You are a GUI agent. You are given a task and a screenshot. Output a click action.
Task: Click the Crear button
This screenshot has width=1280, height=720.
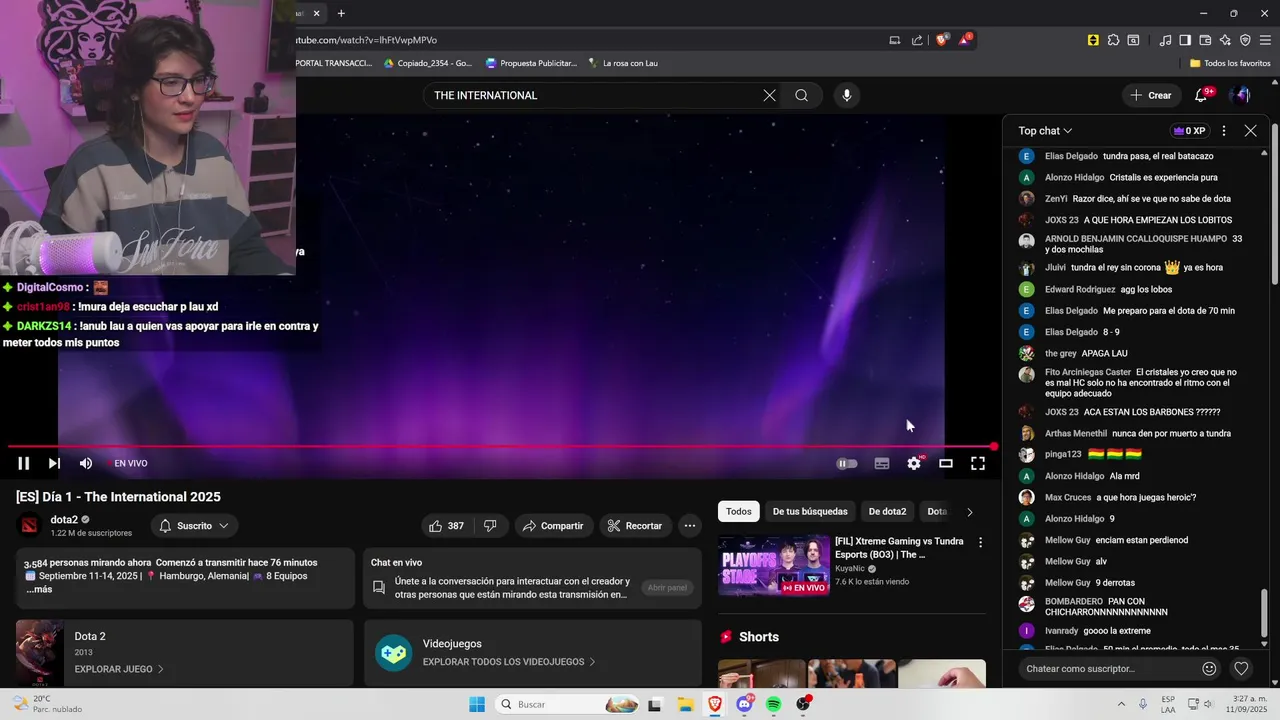1150,95
